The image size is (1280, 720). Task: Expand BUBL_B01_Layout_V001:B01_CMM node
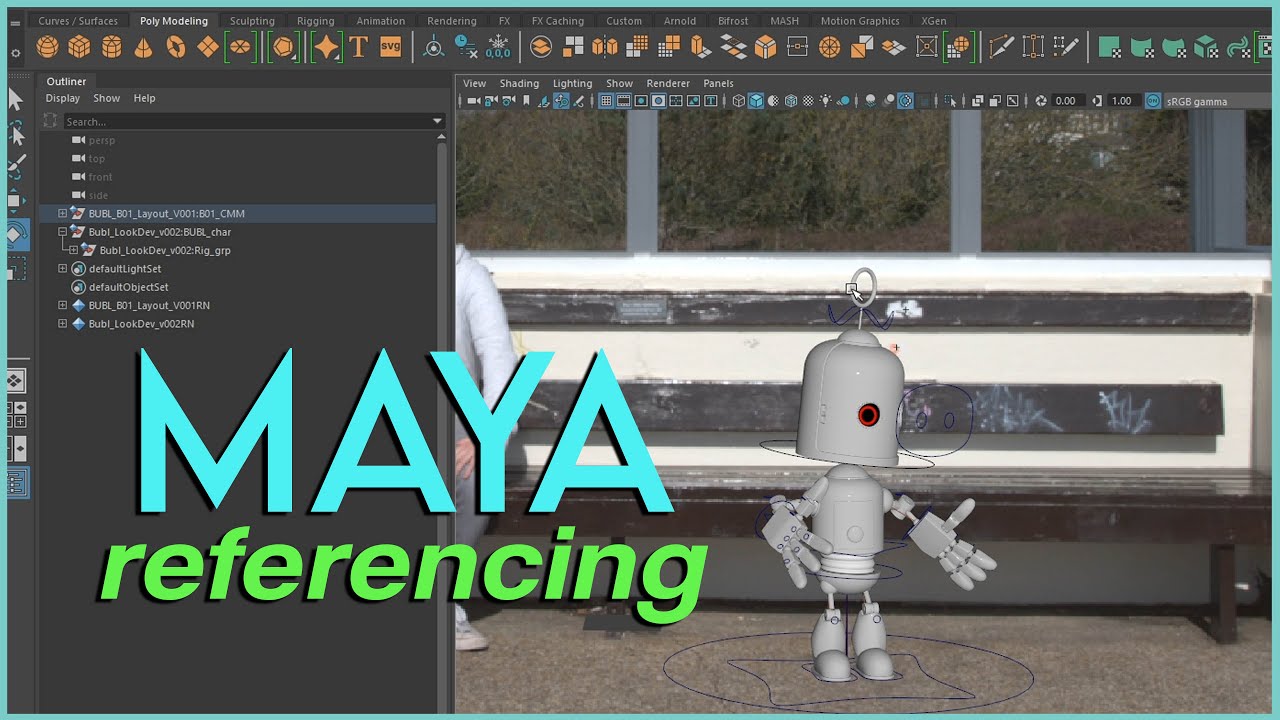[x=63, y=213]
